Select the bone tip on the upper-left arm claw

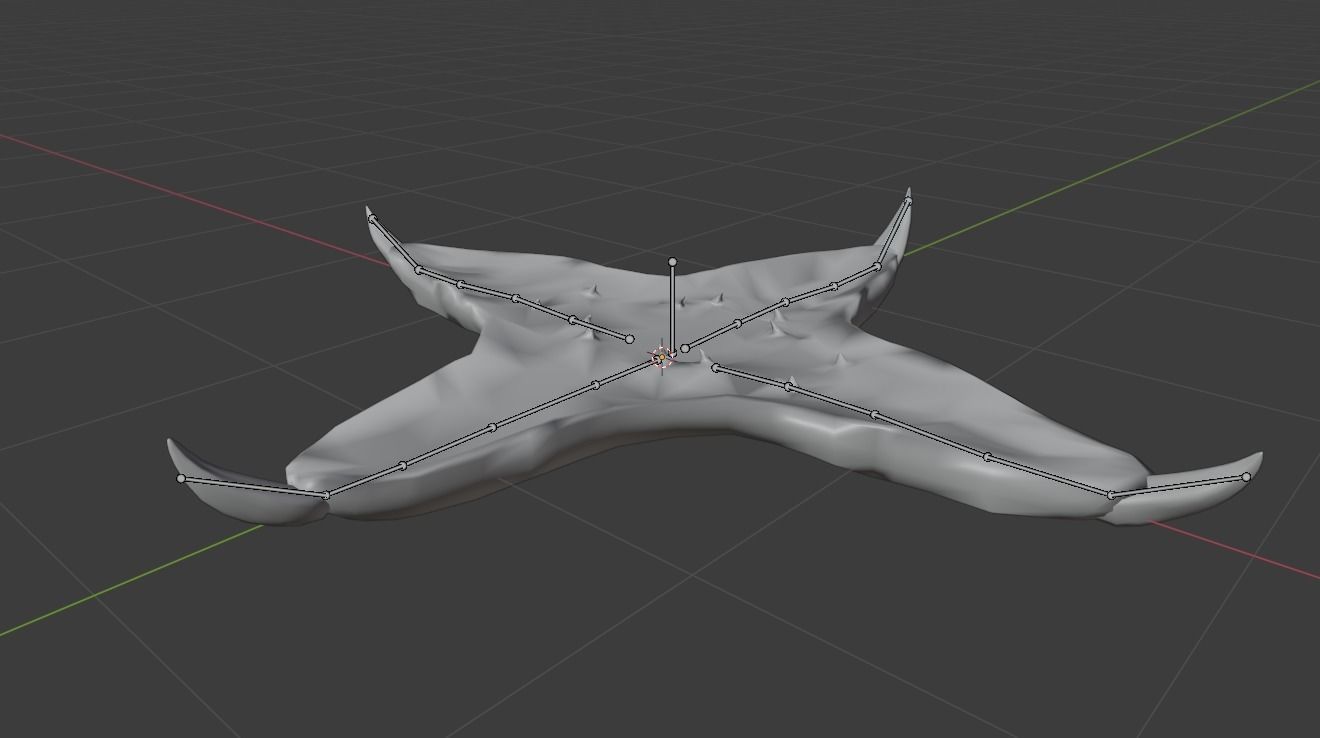(371, 219)
